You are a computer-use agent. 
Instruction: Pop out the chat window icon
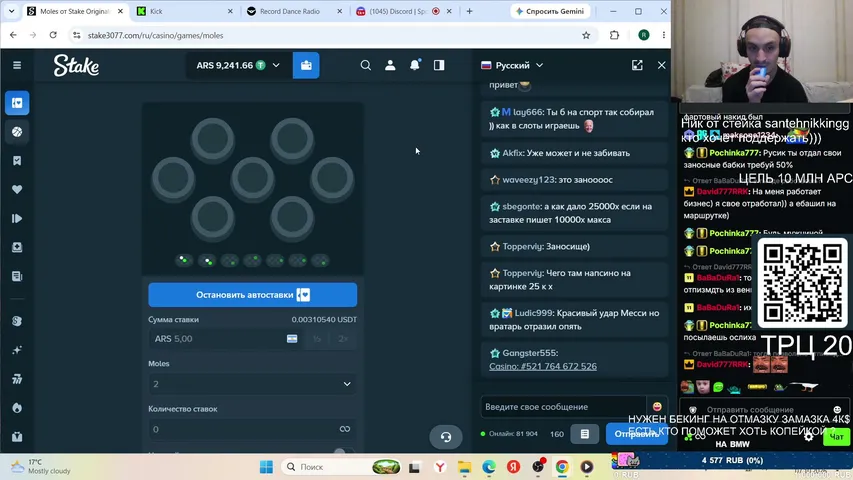click(x=637, y=65)
